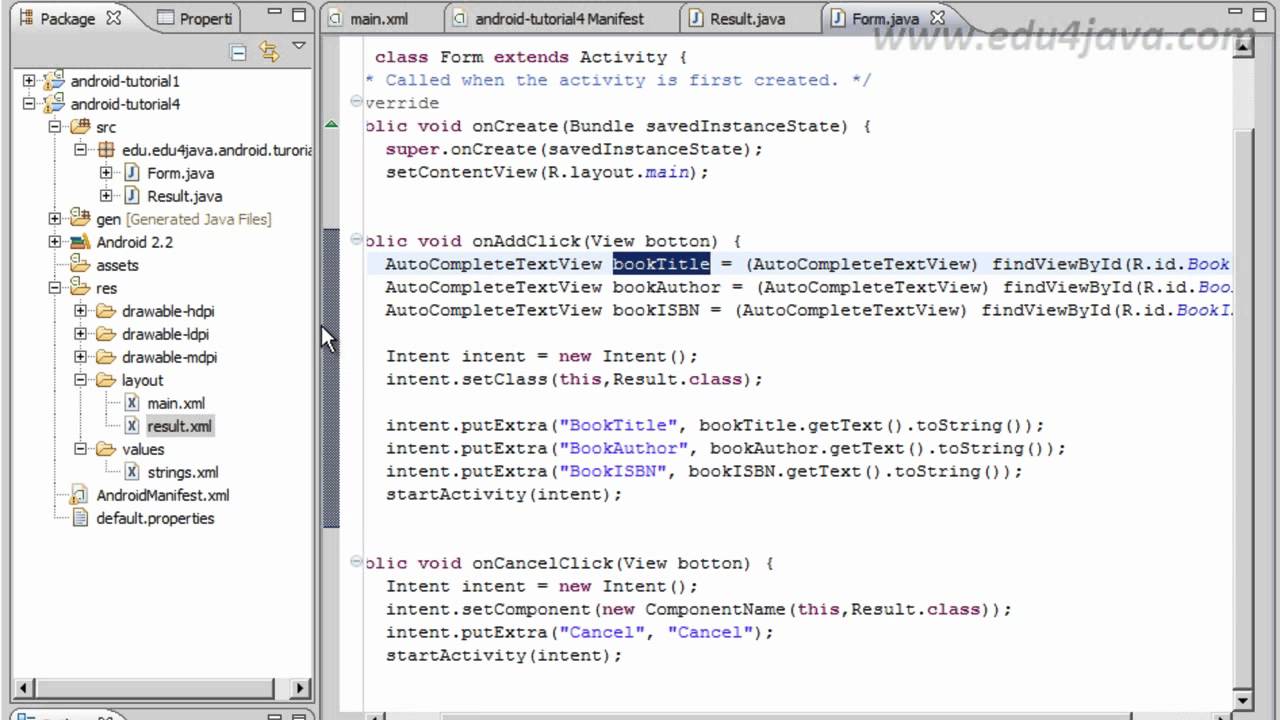
Task: Click the strings.xml file icon
Action: coord(132,472)
